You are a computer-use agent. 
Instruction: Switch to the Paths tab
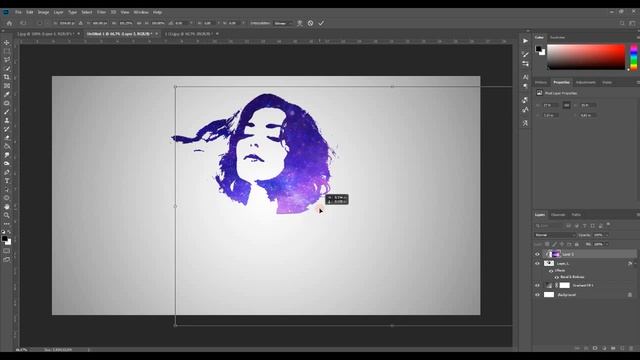576,215
